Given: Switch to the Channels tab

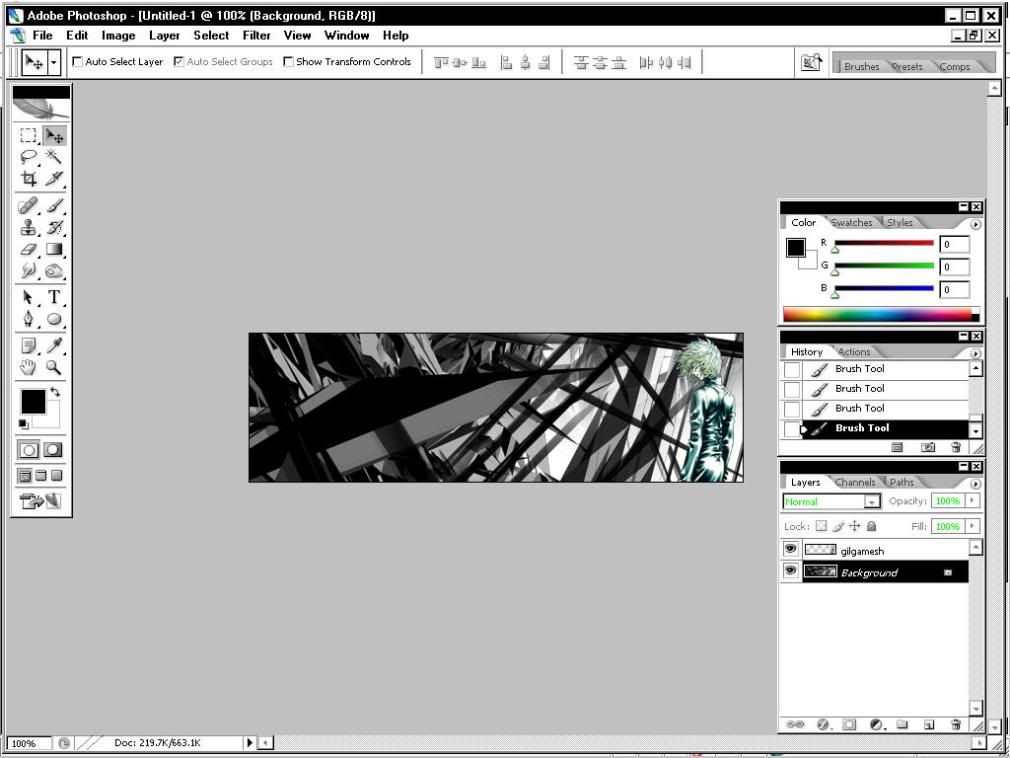Looking at the screenshot, I should (855, 482).
